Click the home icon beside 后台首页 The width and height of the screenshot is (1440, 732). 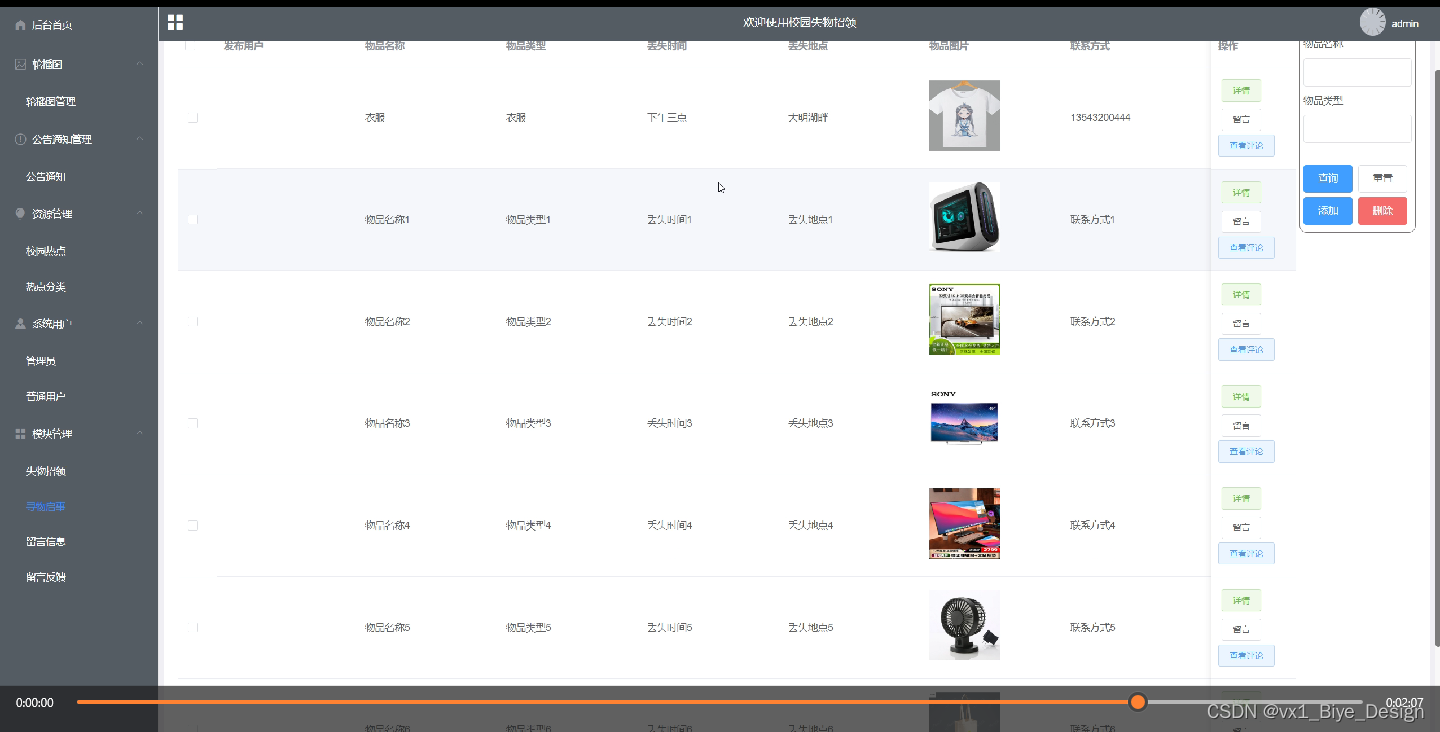pos(21,25)
